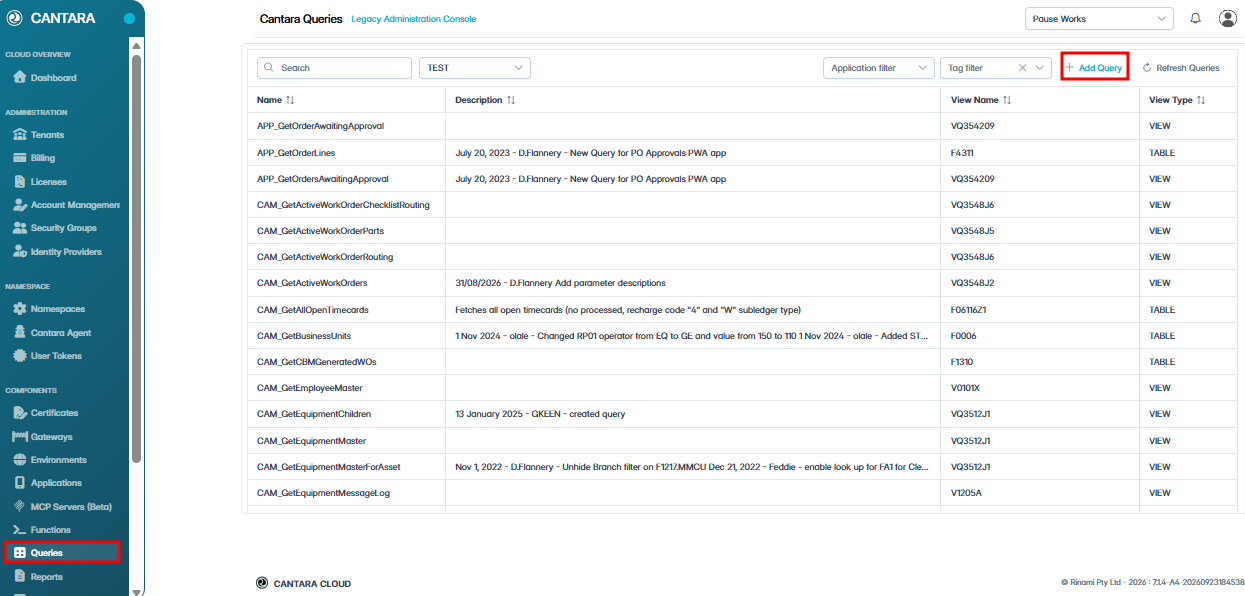Open the Billing section
Screen dimensions: 1245x596
coord(34,158)
